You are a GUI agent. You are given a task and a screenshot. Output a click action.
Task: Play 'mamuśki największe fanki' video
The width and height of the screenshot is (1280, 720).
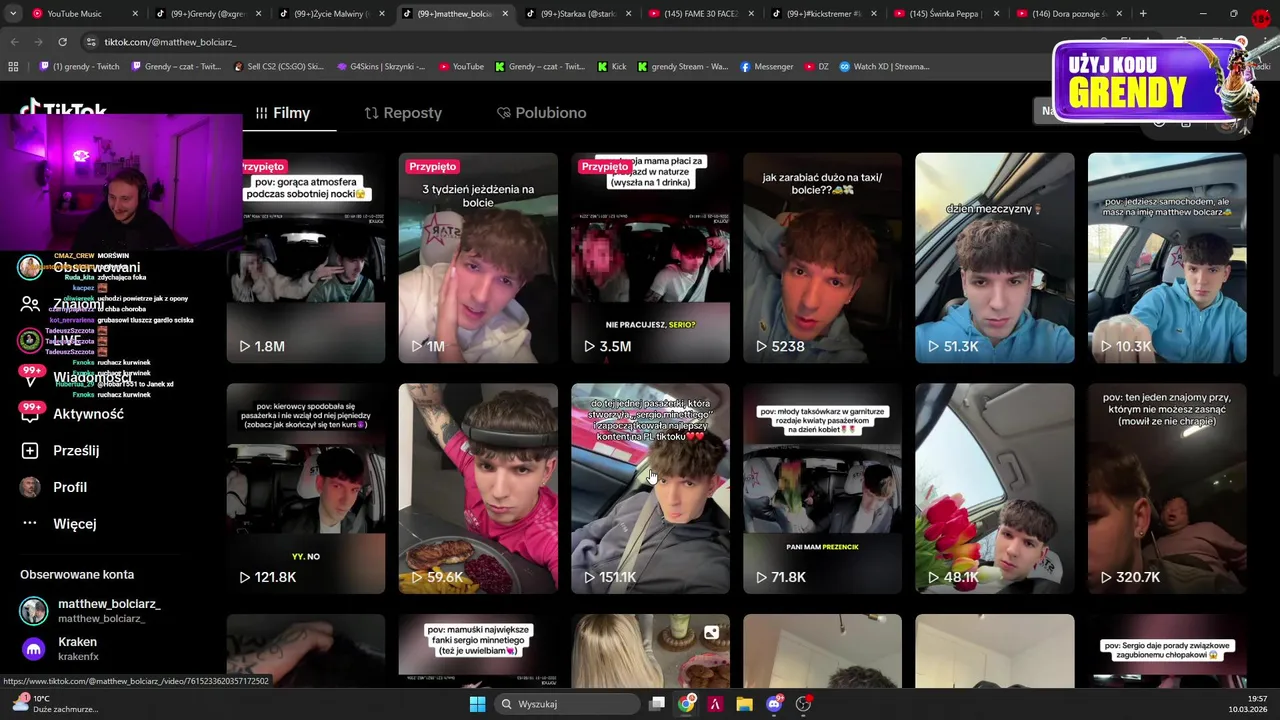pyautogui.click(x=478, y=651)
